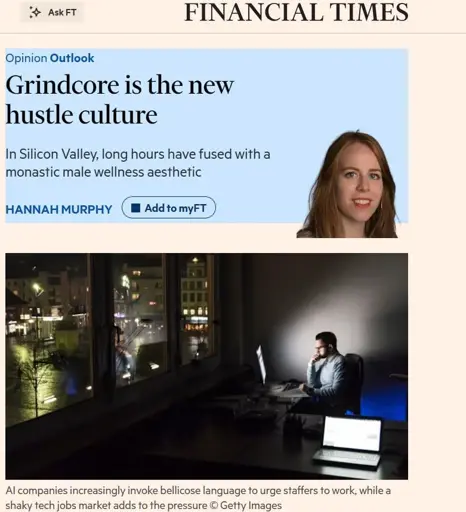
Task: Open Hannah Murphy's author page
Action: (x=59, y=209)
